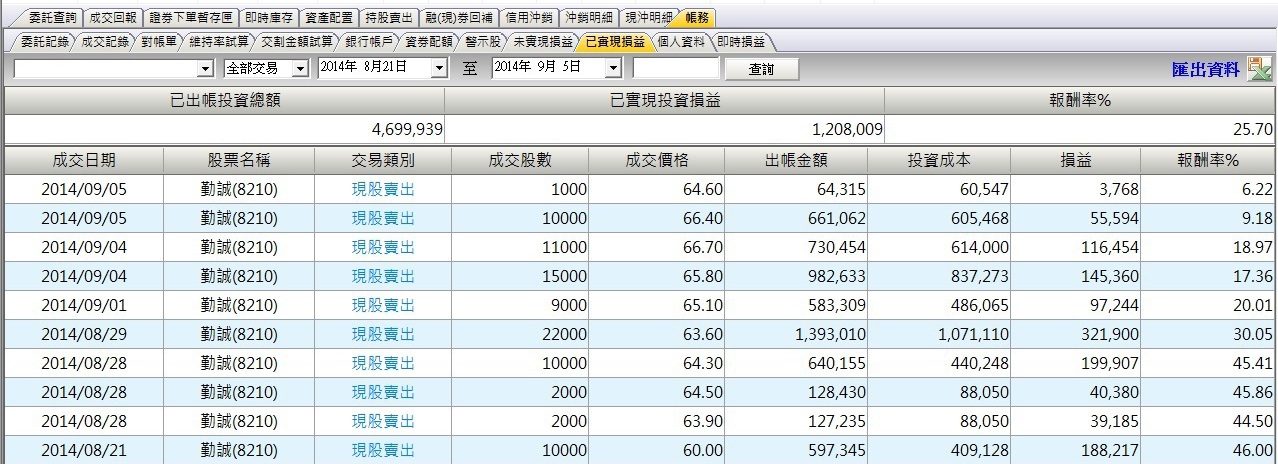This screenshot has width=1278, height=464.
Task: Switch to the 信用沖銷 tab
Action: tap(528, 18)
